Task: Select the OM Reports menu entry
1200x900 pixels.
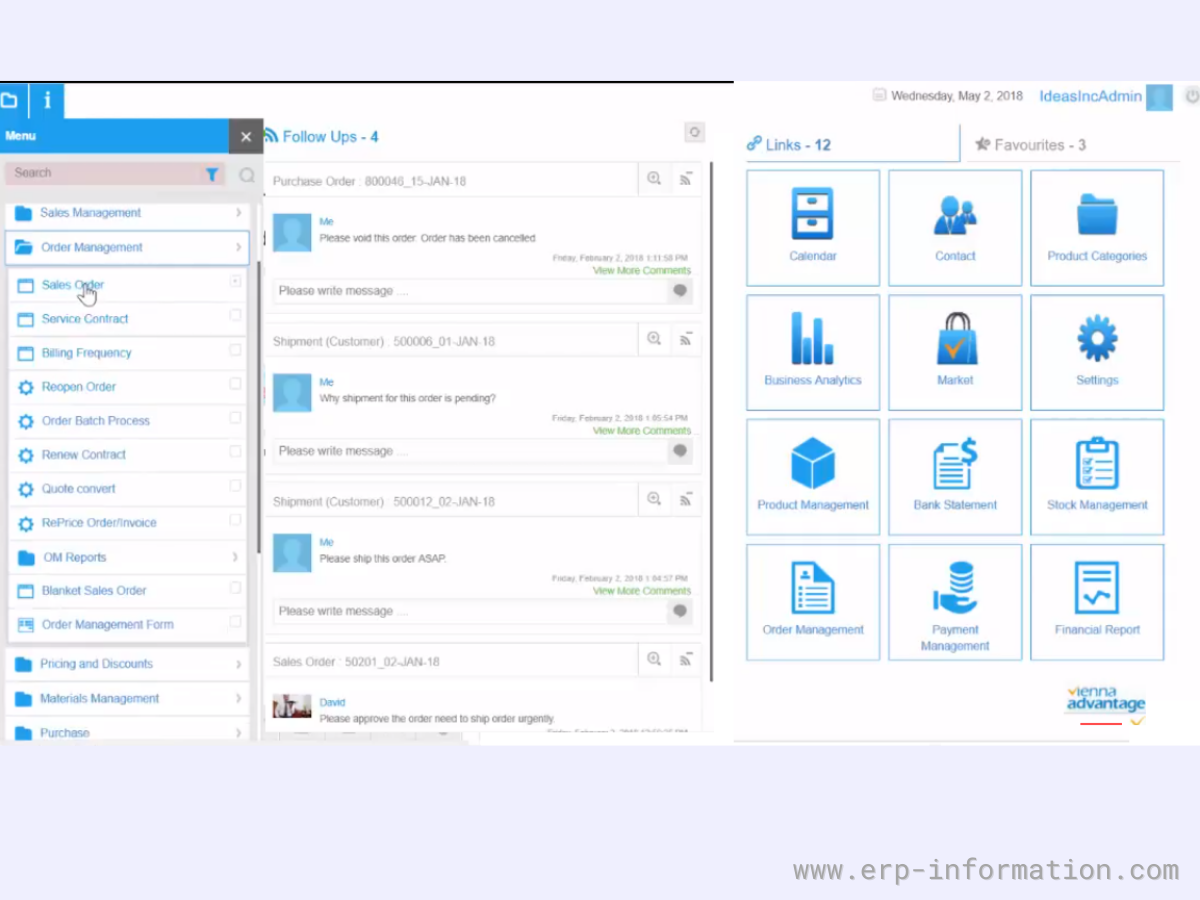Action: coord(74,557)
